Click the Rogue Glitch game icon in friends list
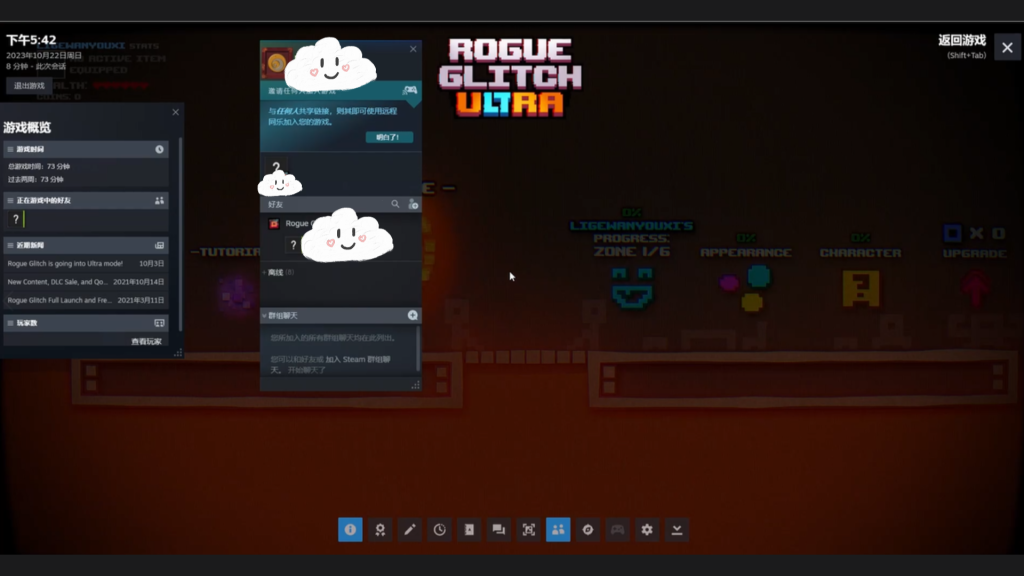The height and width of the screenshot is (576, 1024). coord(274,223)
